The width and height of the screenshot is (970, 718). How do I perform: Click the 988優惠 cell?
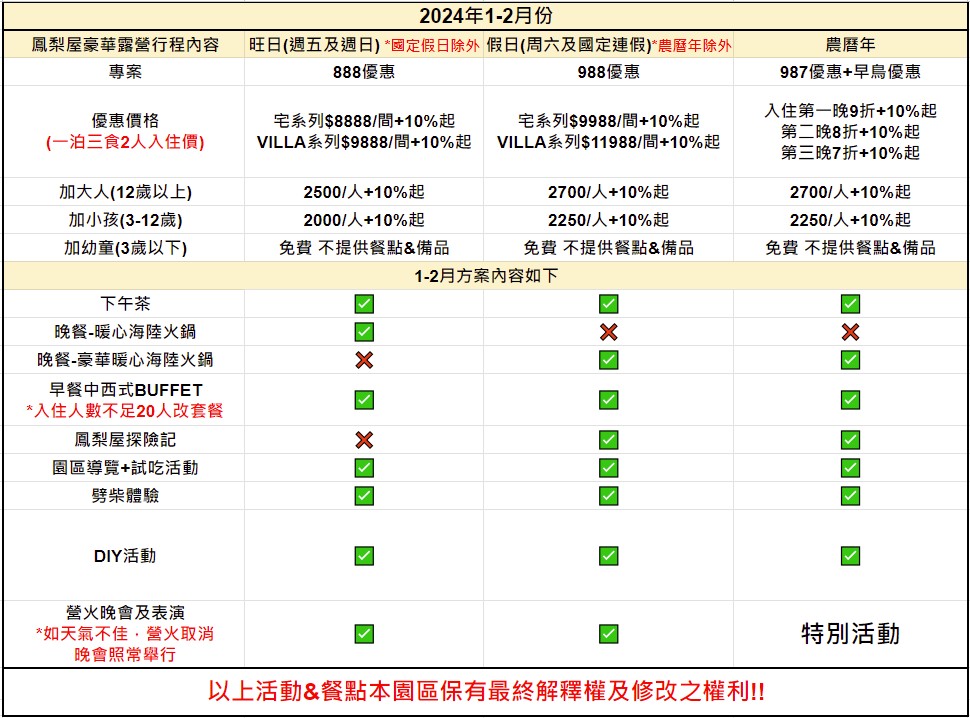tap(609, 72)
